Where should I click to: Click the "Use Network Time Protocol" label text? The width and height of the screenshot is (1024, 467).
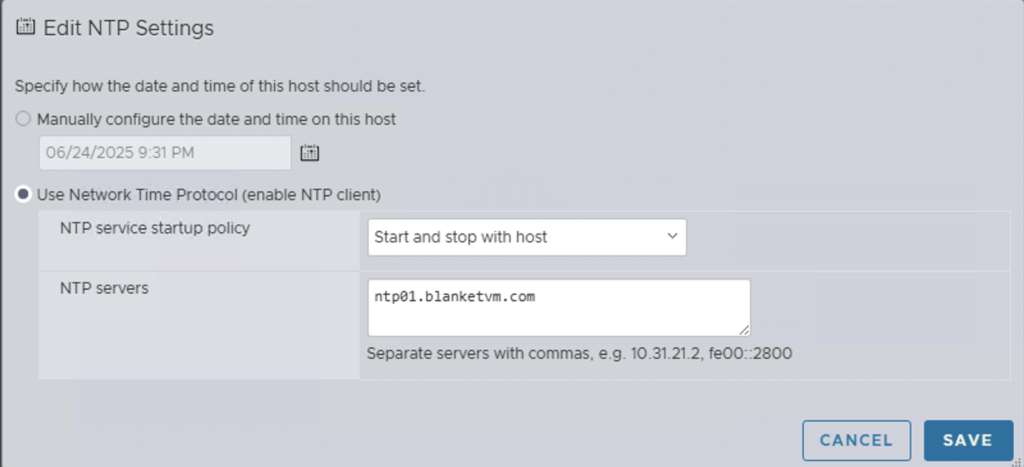(x=208, y=194)
